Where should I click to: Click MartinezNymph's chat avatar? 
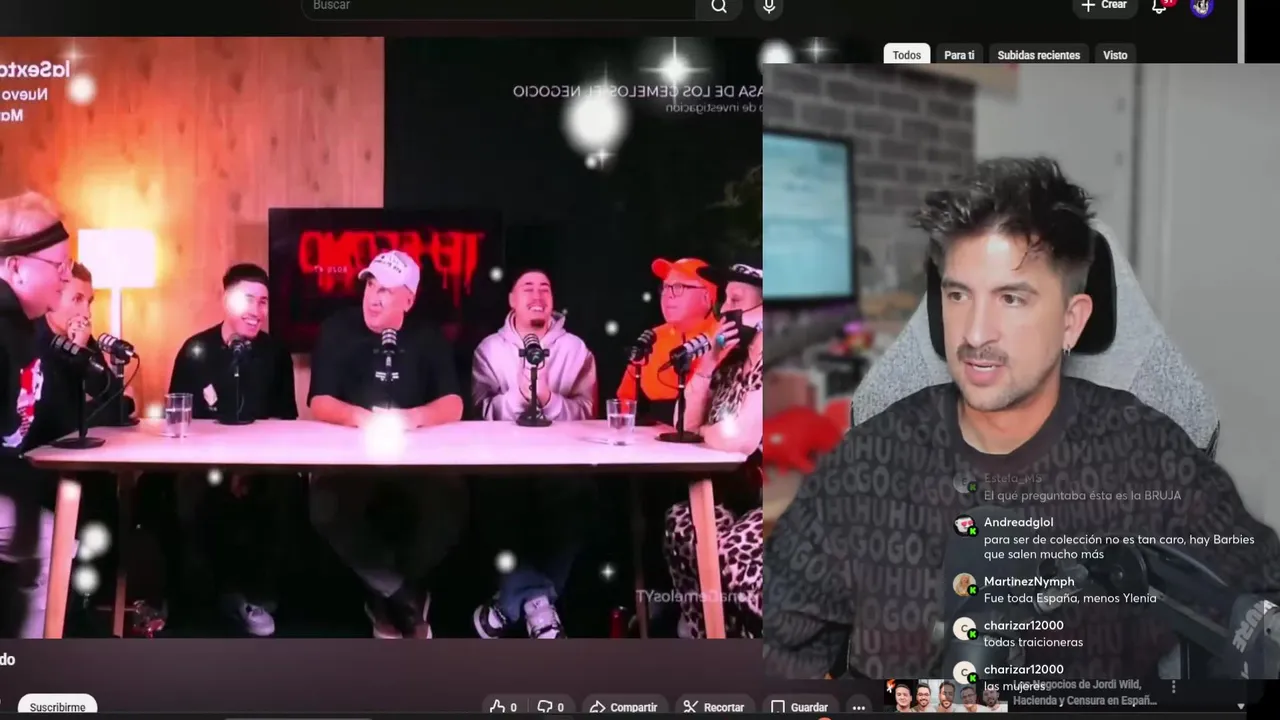pyautogui.click(x=964, y=585)
